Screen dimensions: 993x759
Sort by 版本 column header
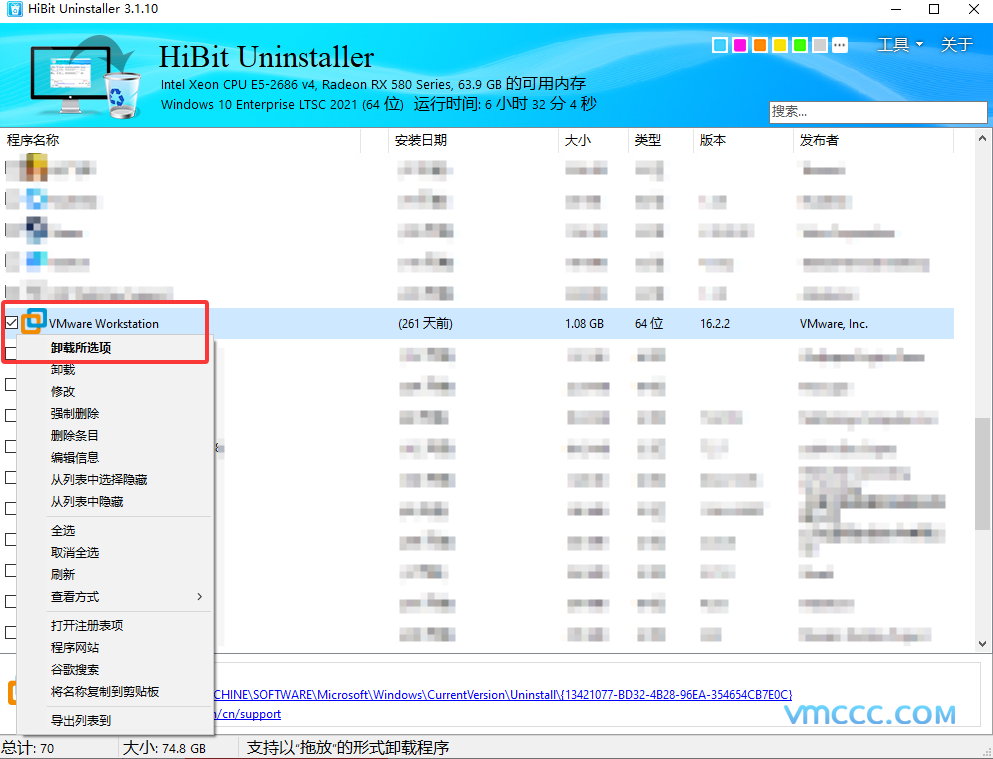743,141
